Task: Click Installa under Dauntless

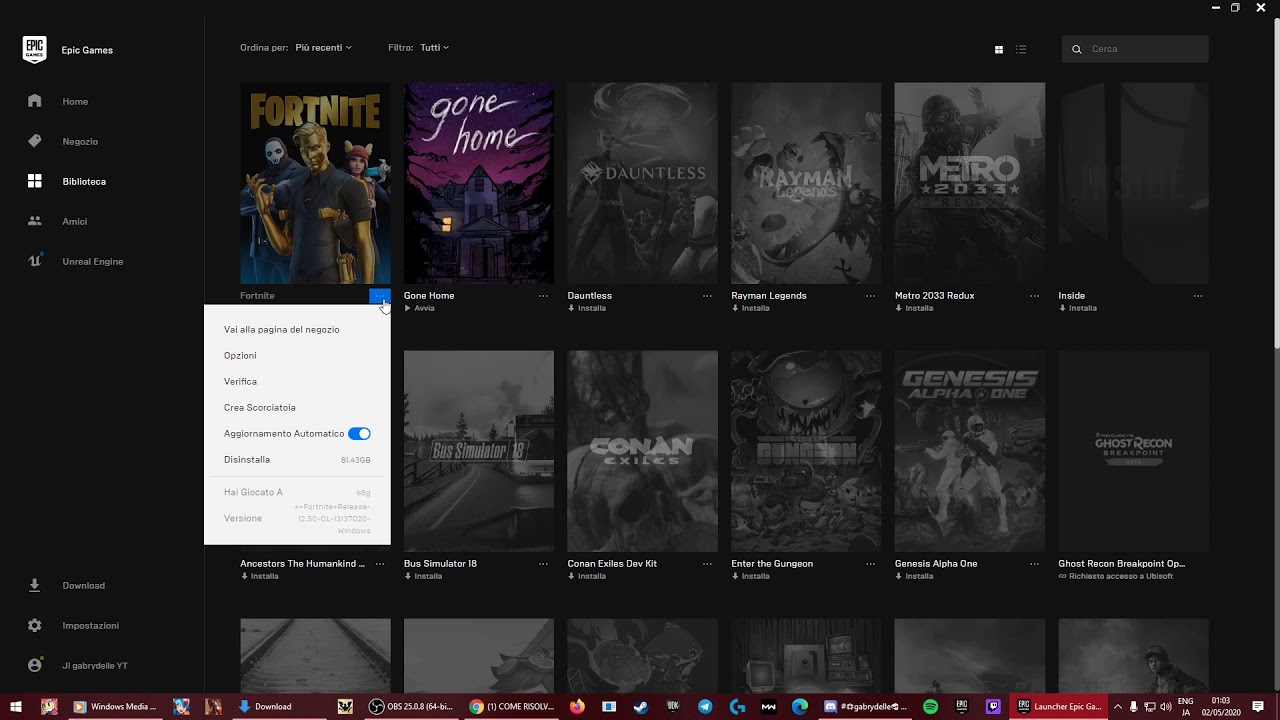Action: (587, 308)
